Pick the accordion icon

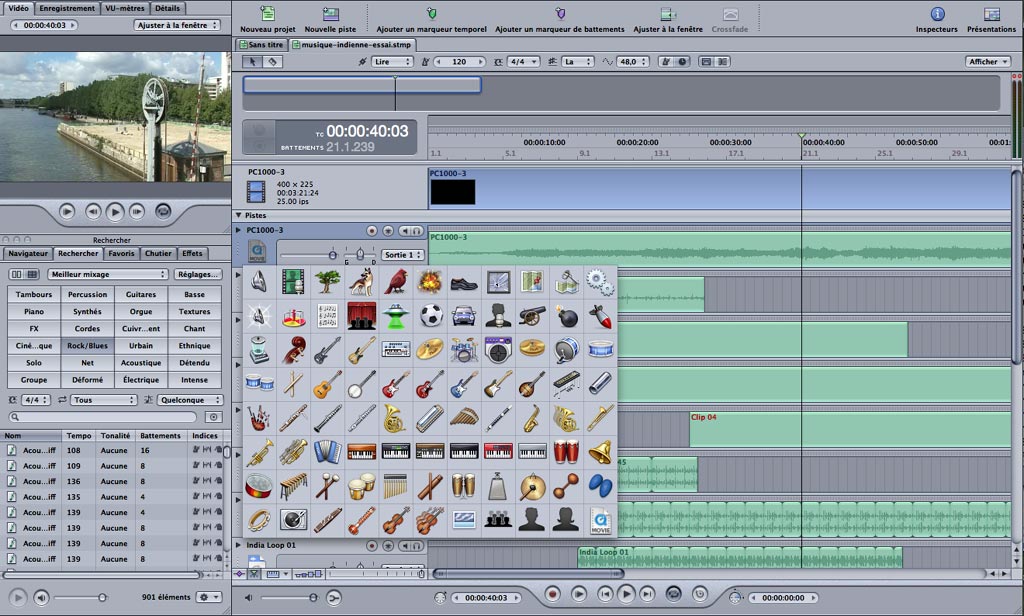point(327,452)
